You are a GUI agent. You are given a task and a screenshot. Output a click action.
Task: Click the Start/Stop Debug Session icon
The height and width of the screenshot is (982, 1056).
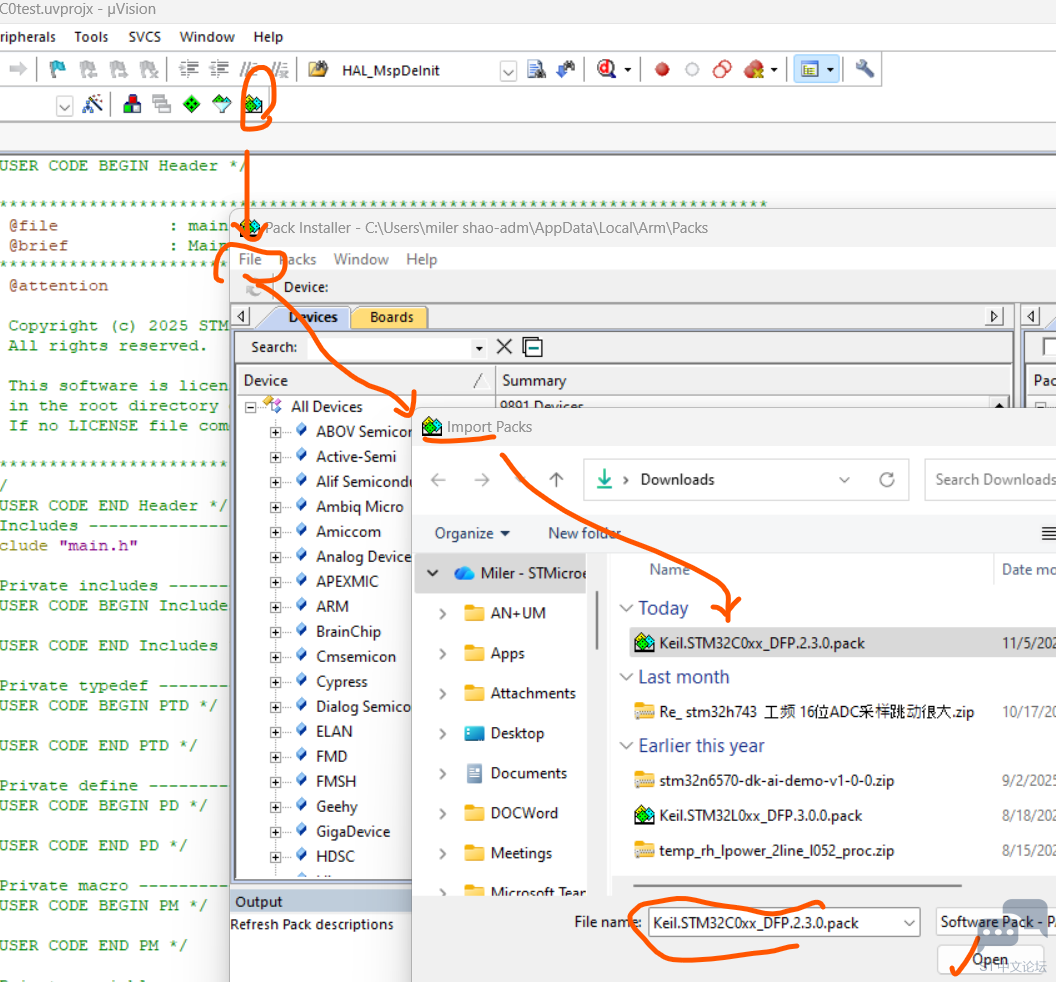click(606, 70)
